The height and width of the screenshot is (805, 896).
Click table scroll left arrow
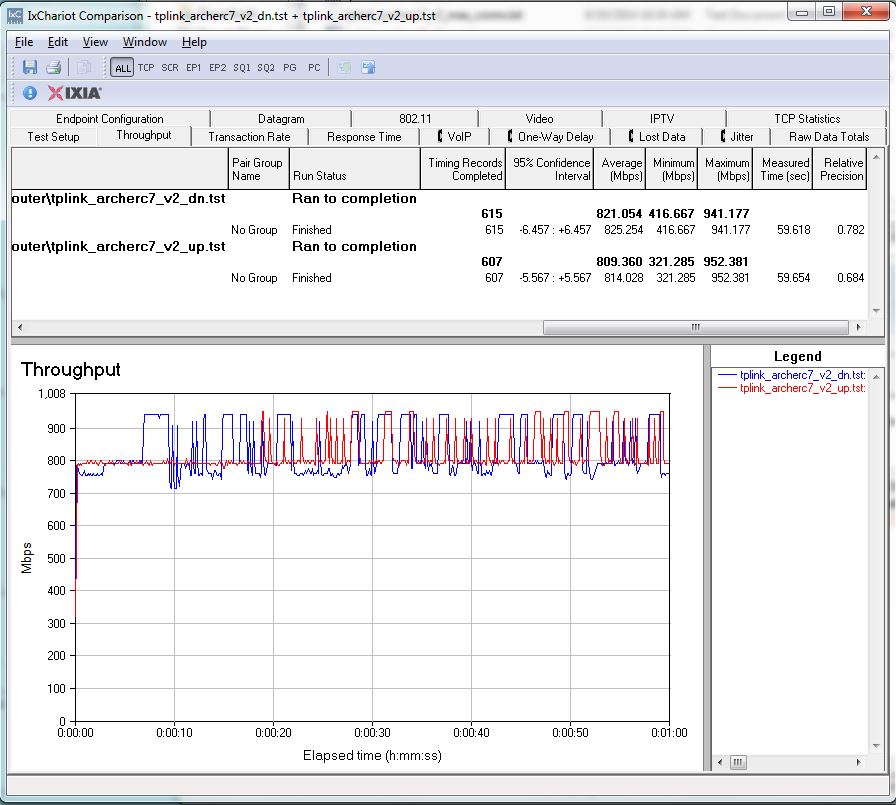coord(20,327)
